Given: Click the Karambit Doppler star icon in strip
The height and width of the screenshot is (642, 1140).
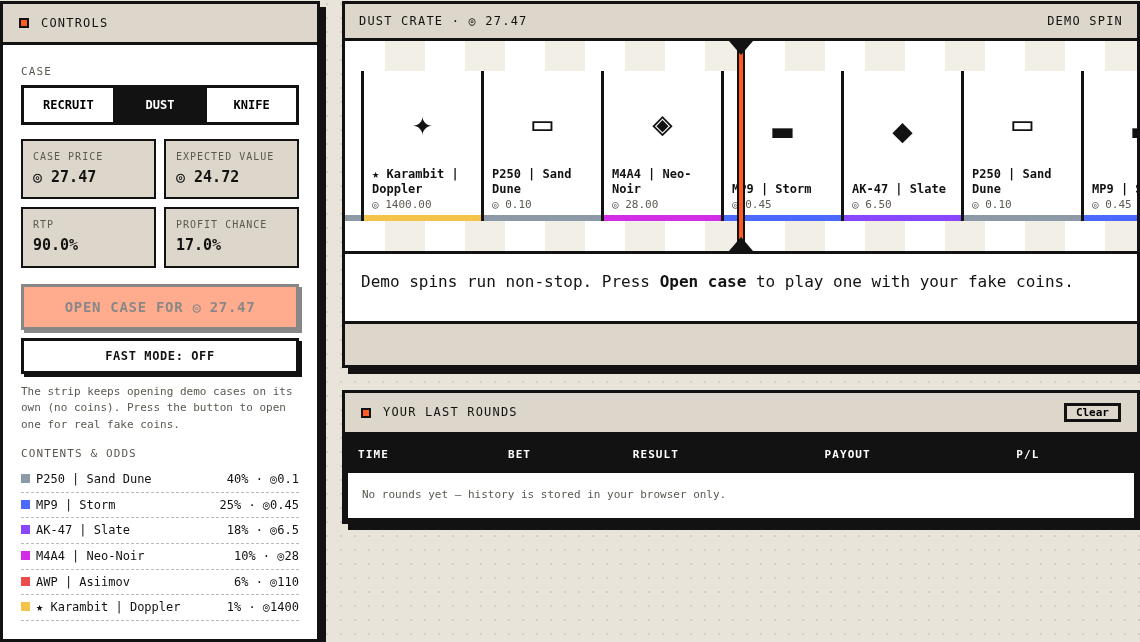Looking at the screenshot, I should pos(422,126).
